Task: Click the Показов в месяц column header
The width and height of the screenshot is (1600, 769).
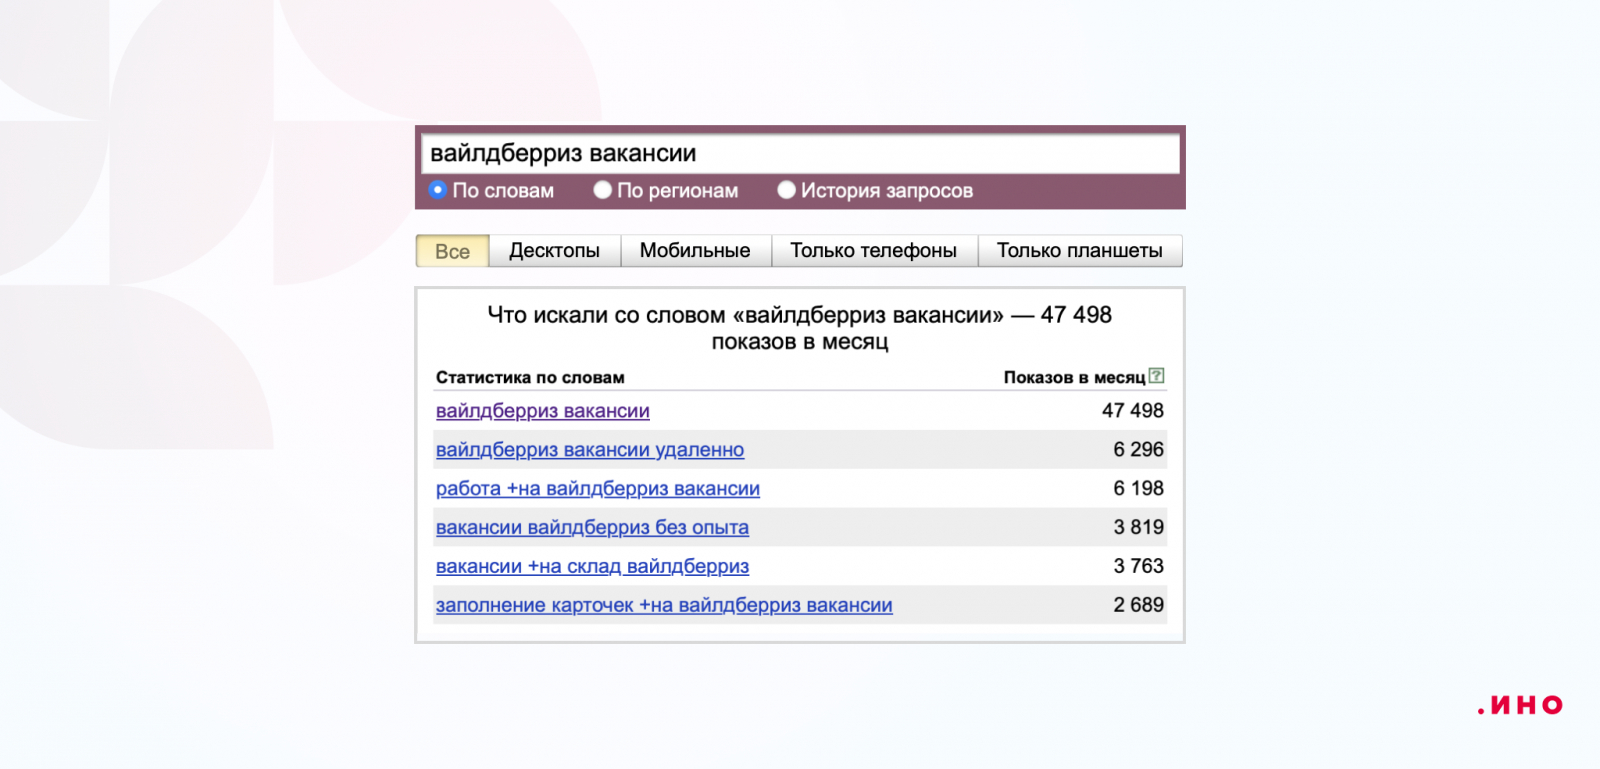Action: (1075, 378)
